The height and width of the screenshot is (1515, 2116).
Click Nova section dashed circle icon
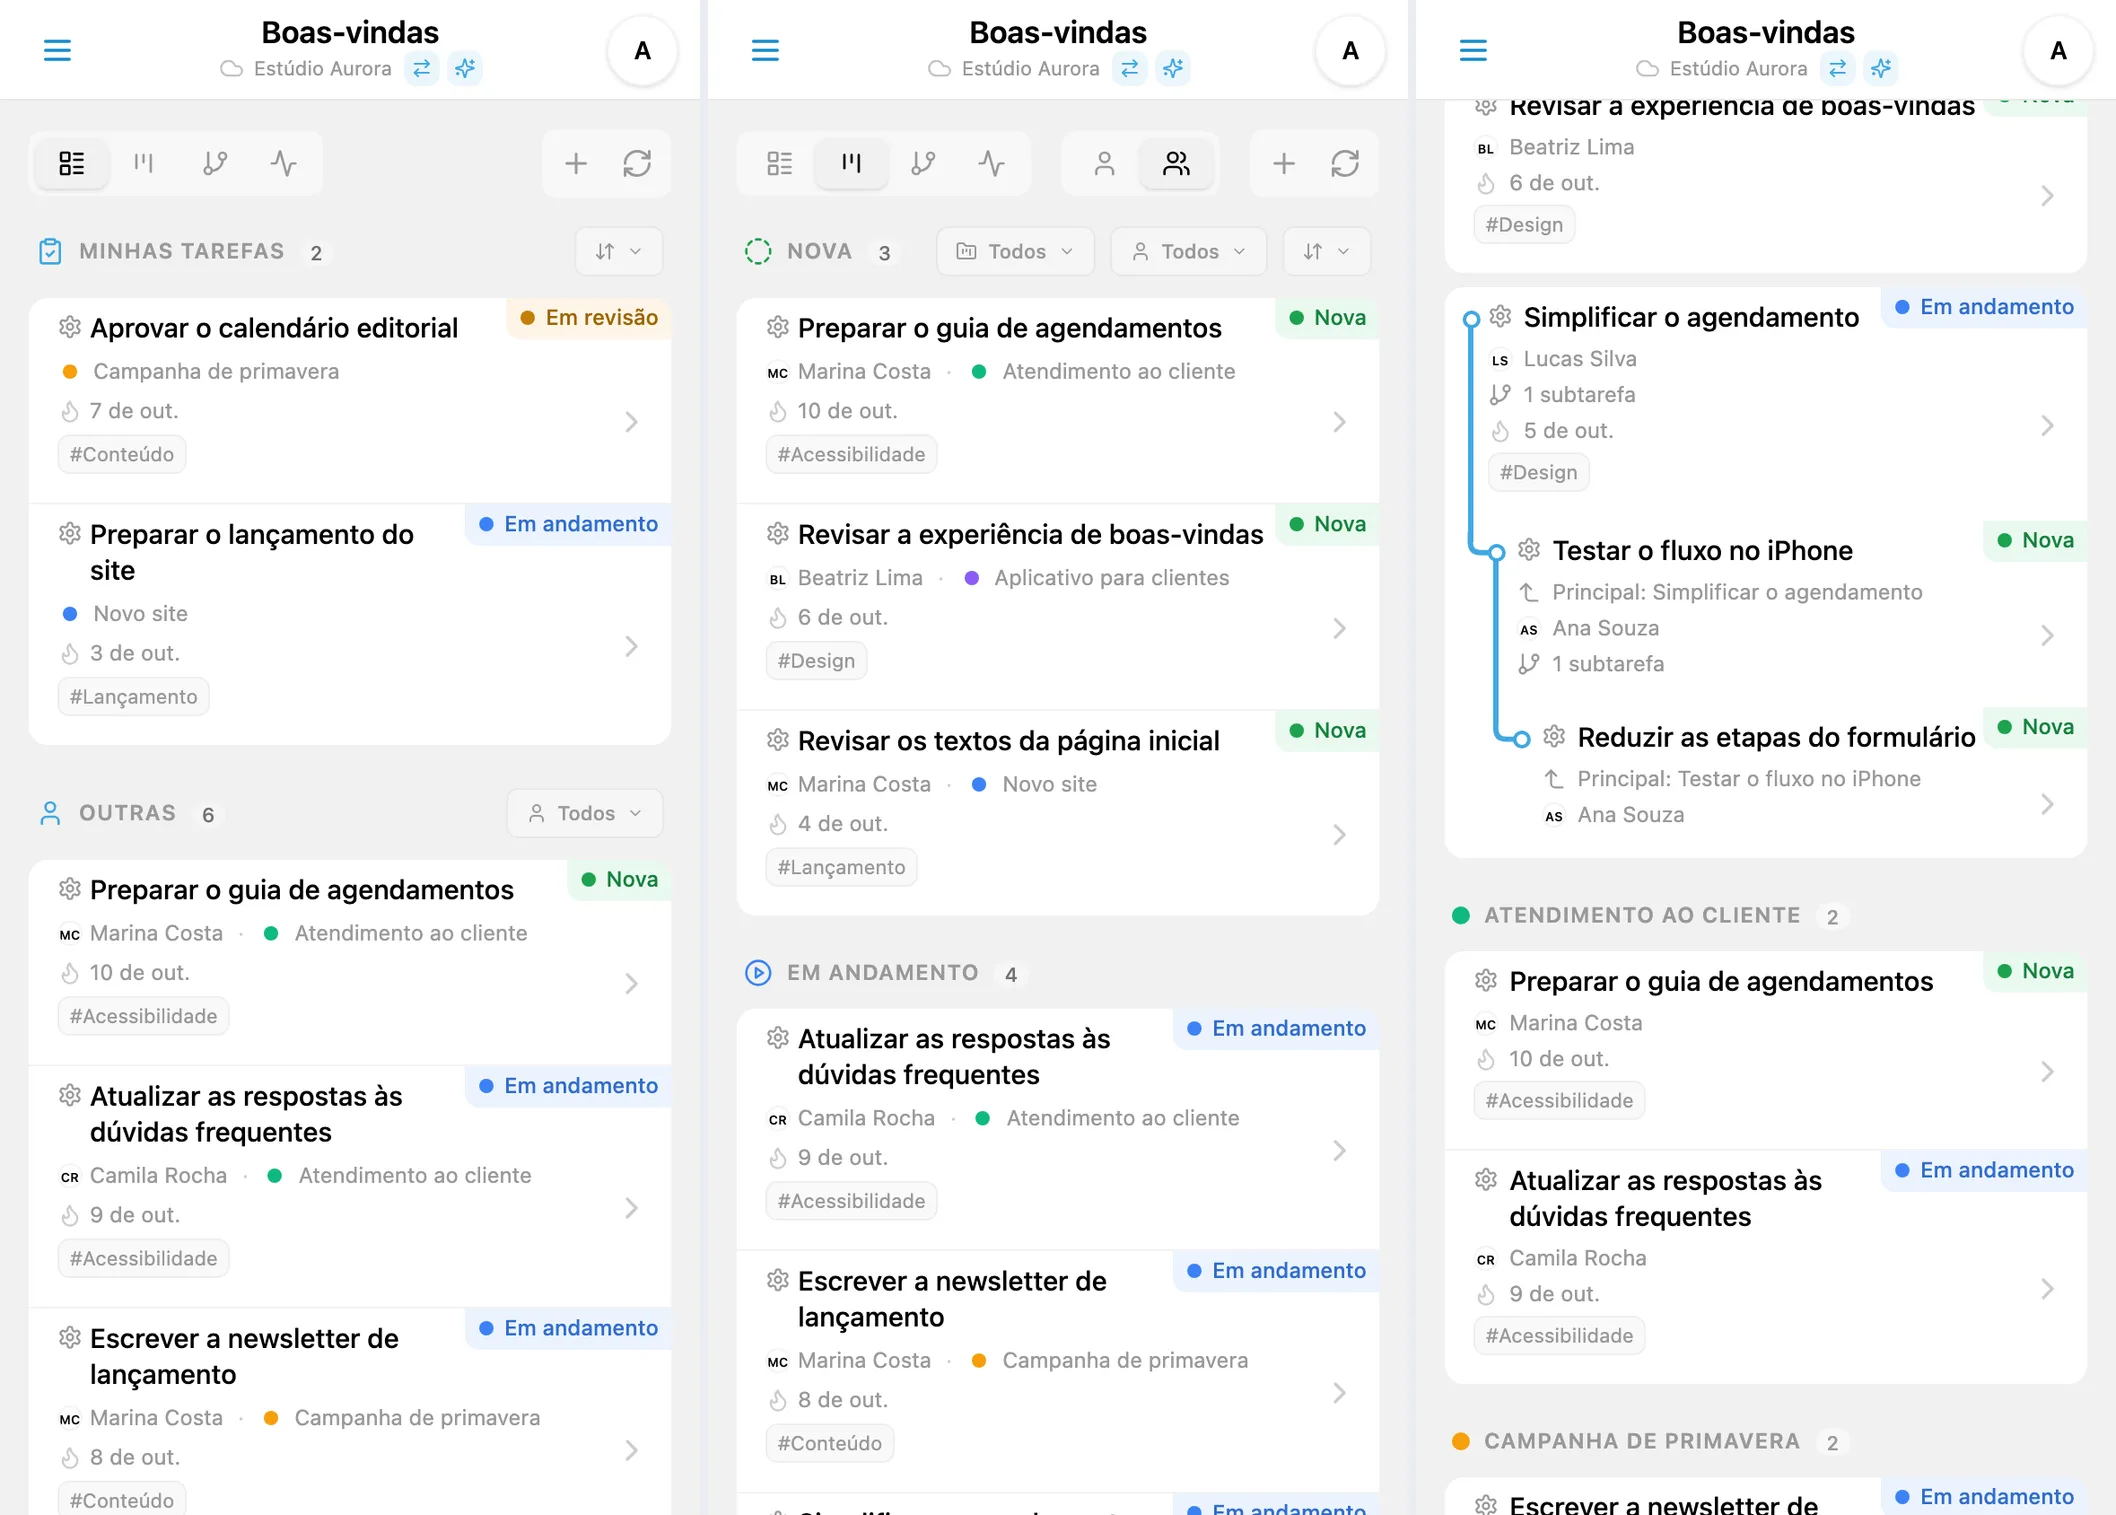coord(758,251)
